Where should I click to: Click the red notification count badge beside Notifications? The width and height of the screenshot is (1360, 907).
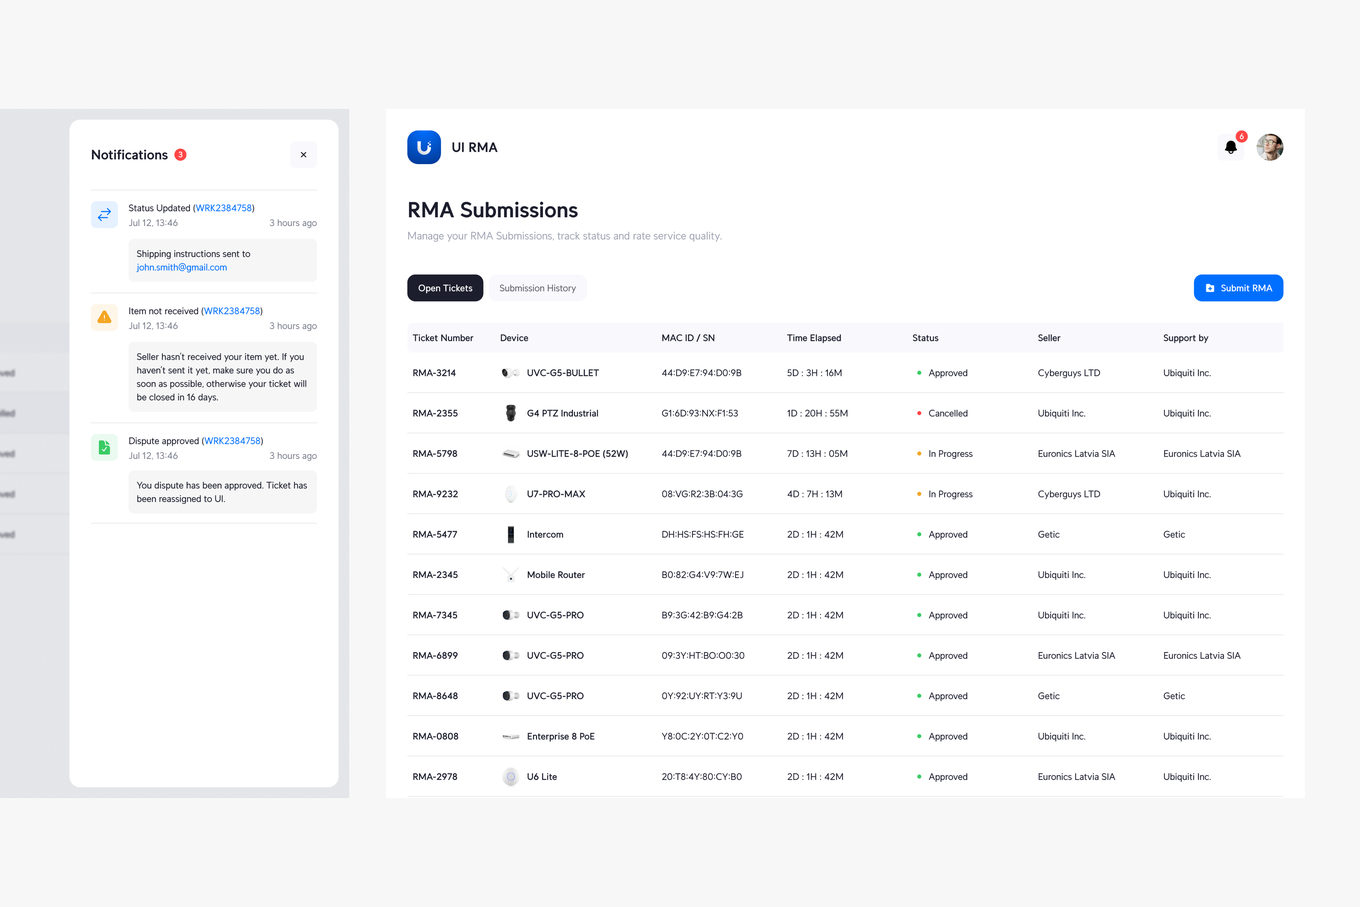coord(181,155)
